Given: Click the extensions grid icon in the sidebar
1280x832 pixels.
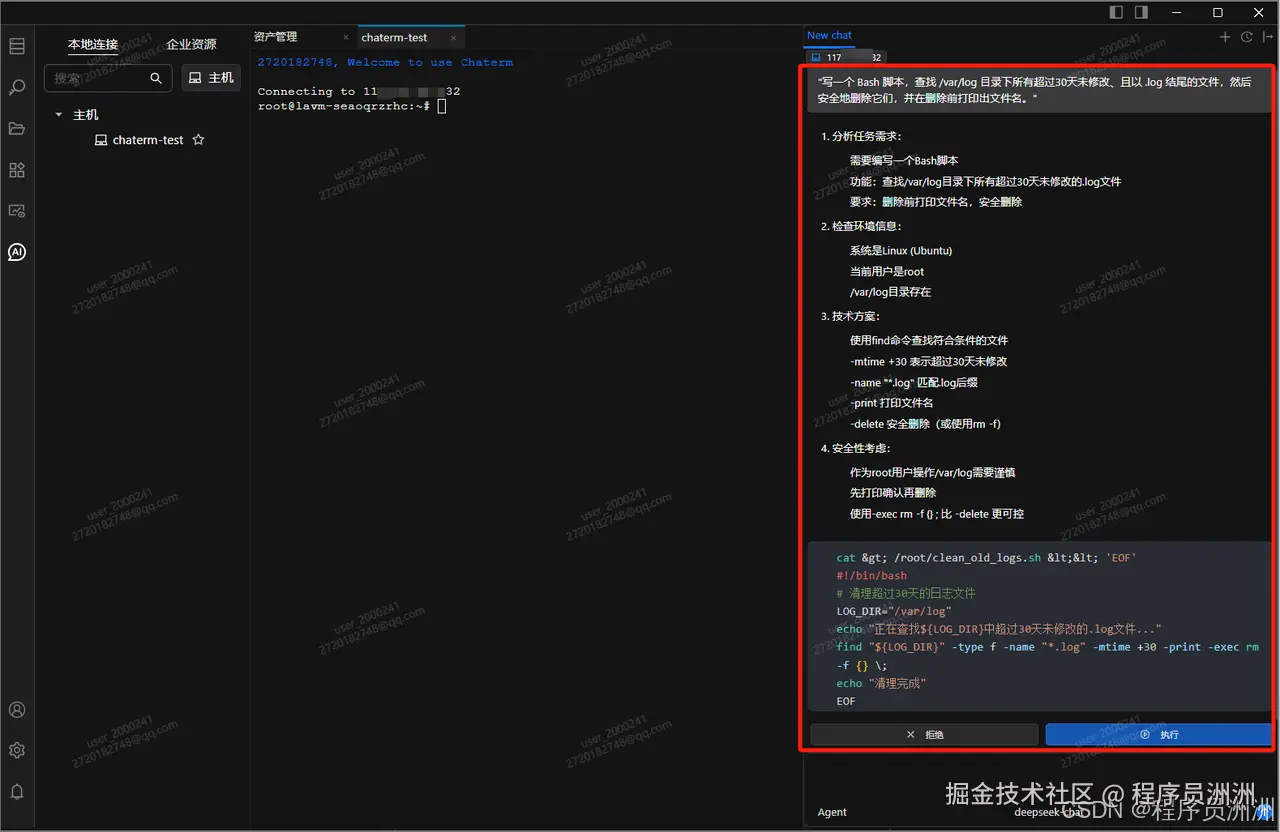Looking at the screenshot, I should click(16, 170).
